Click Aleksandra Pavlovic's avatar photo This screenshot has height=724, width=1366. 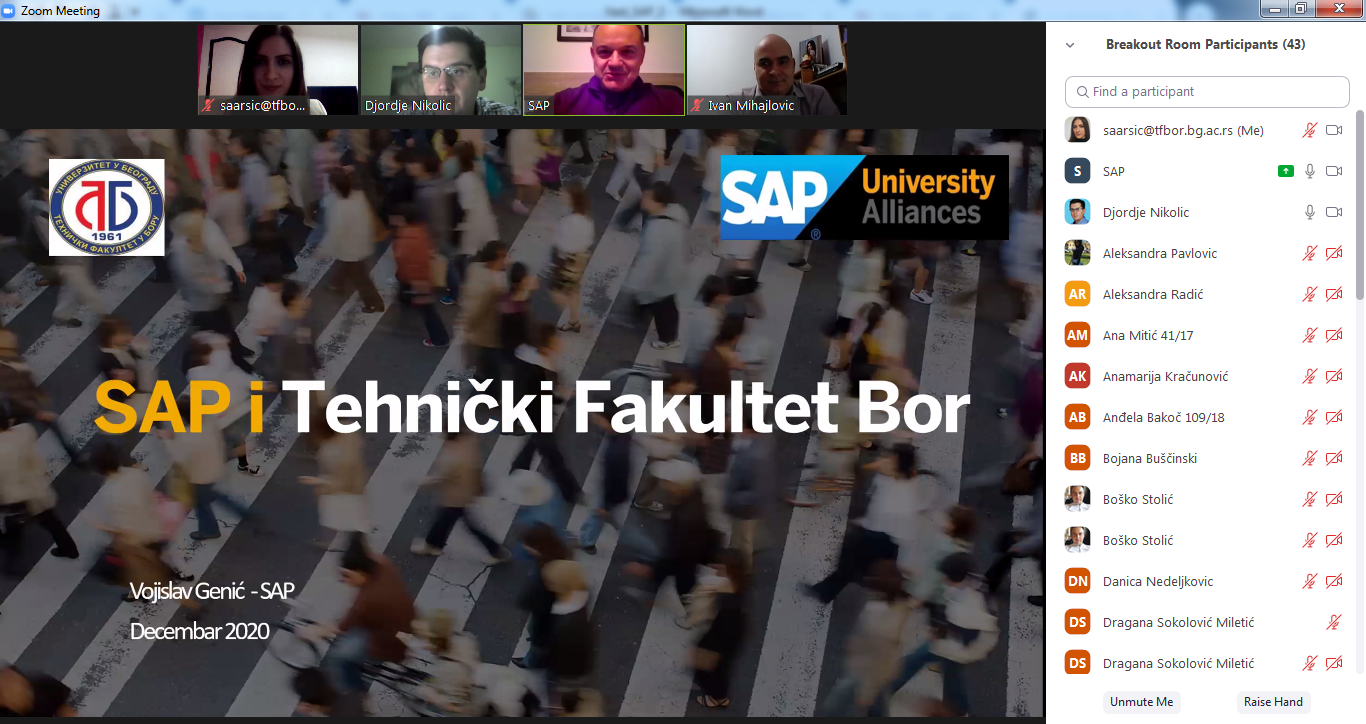[x=1077, y=253]
